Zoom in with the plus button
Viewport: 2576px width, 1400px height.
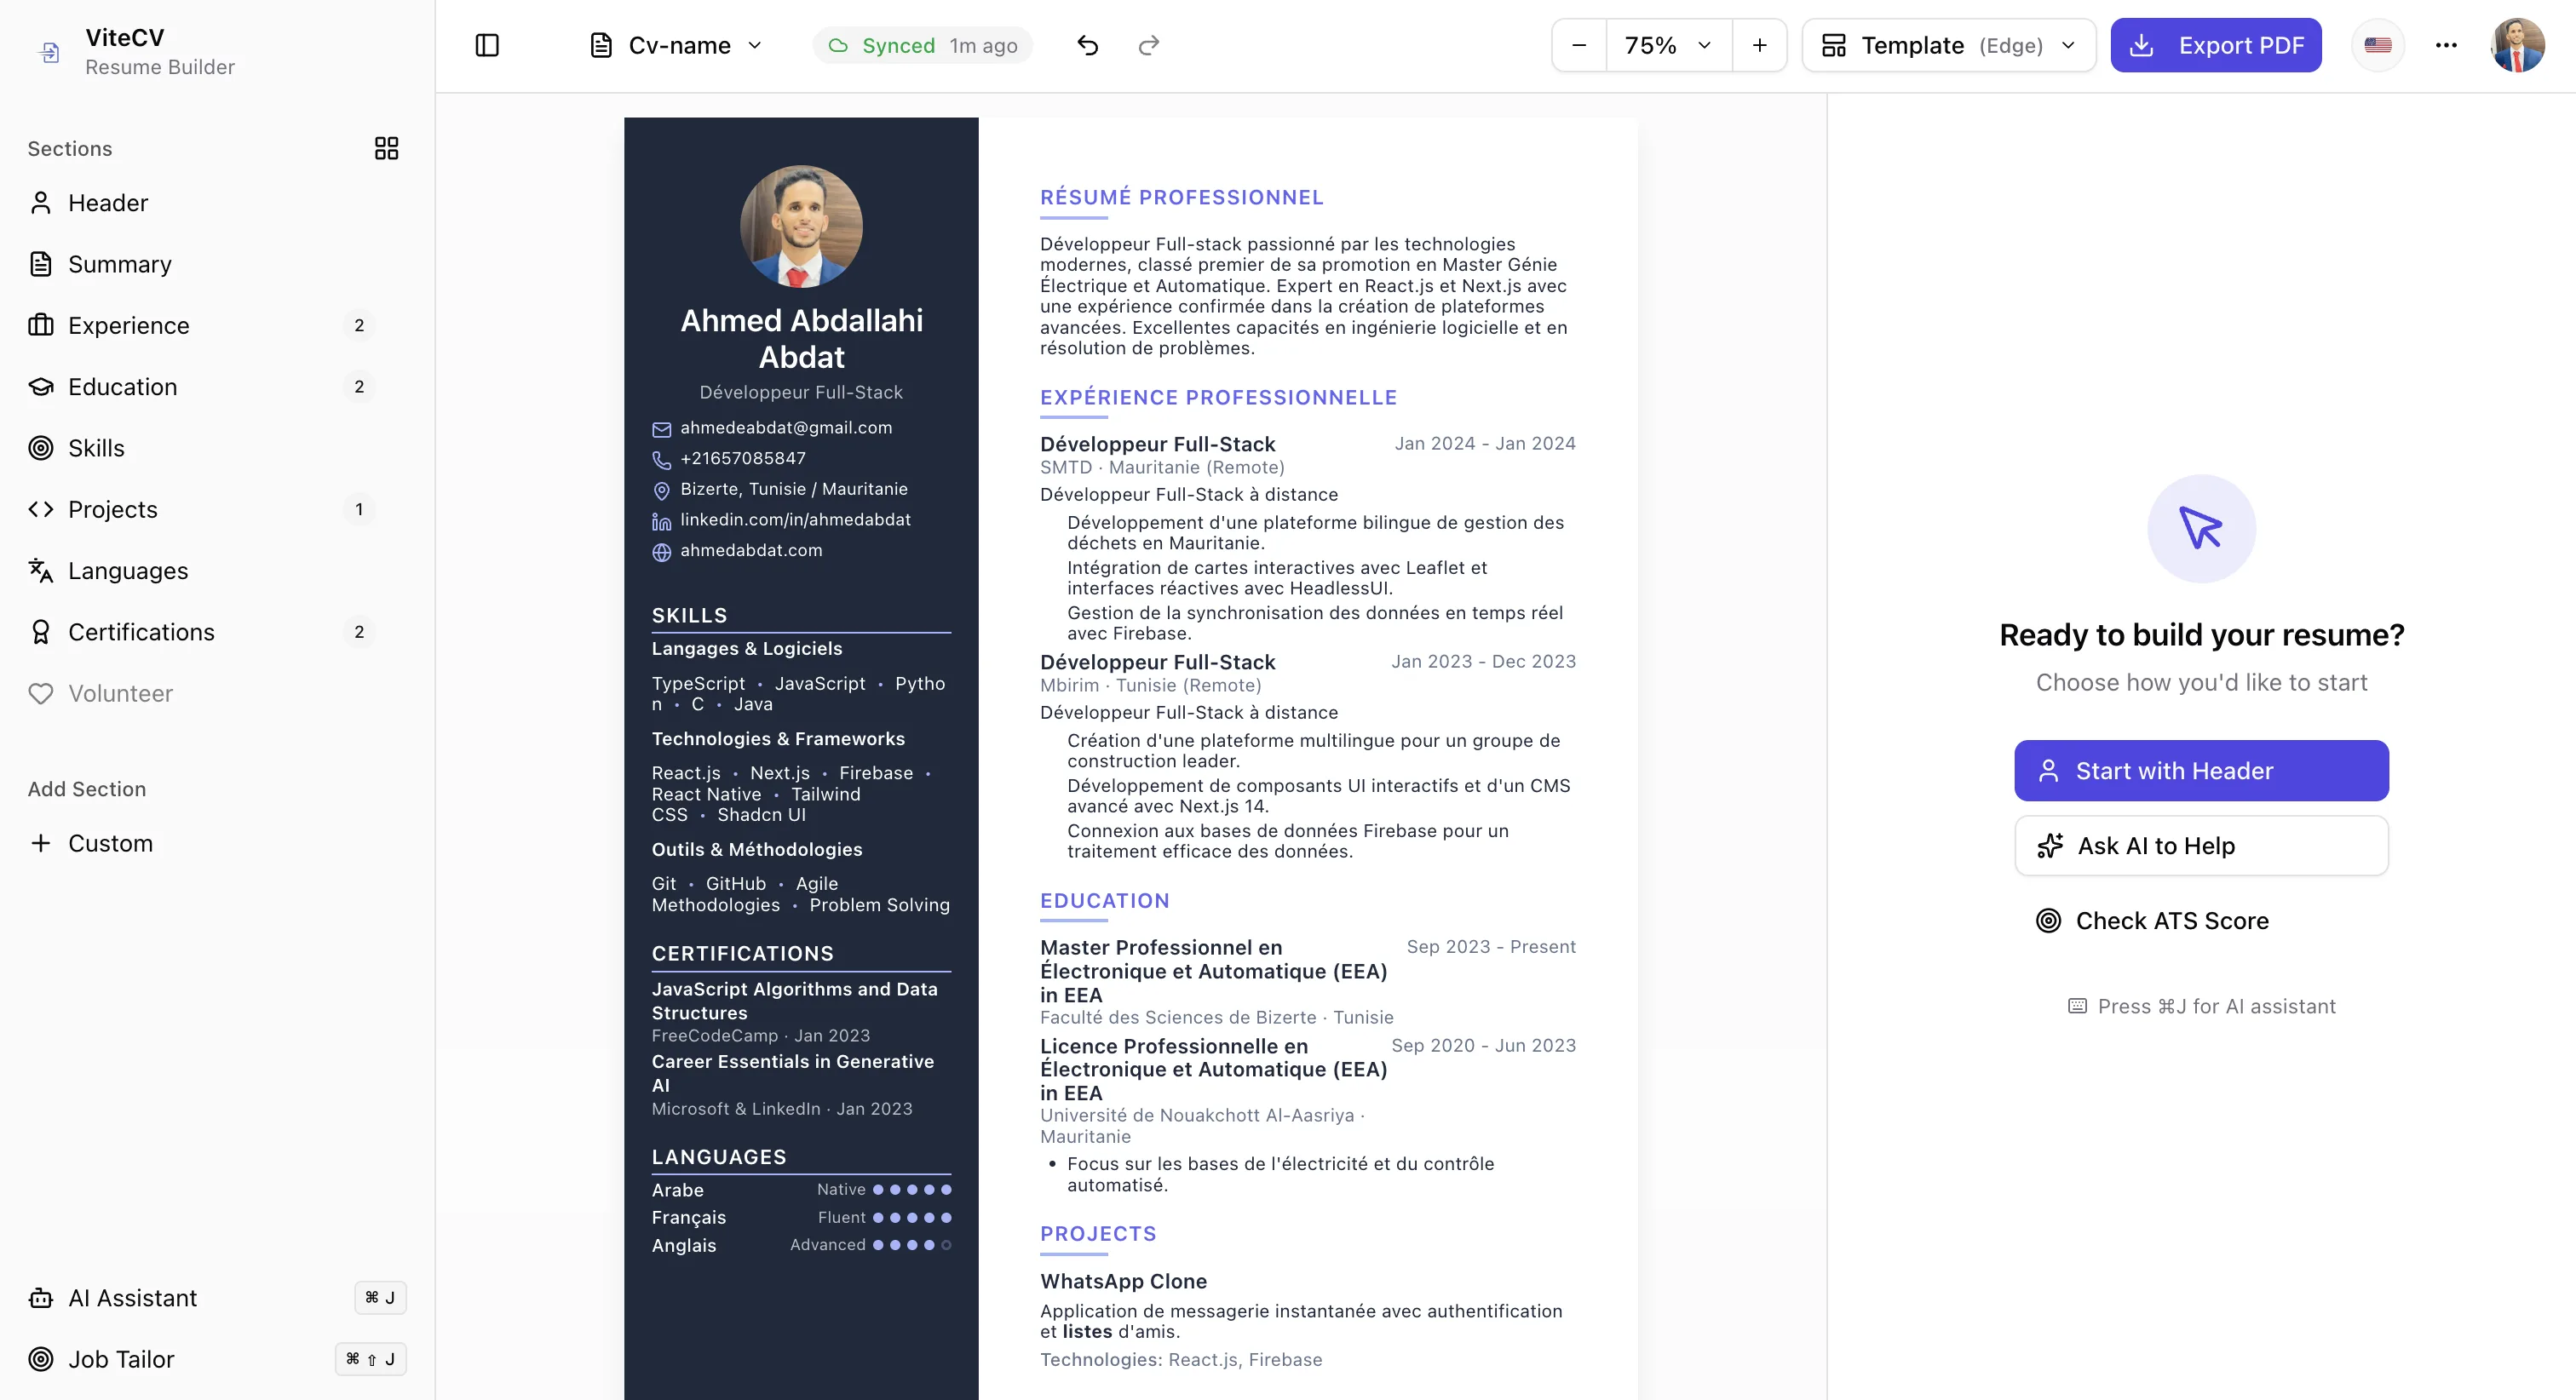[1760, 45]
